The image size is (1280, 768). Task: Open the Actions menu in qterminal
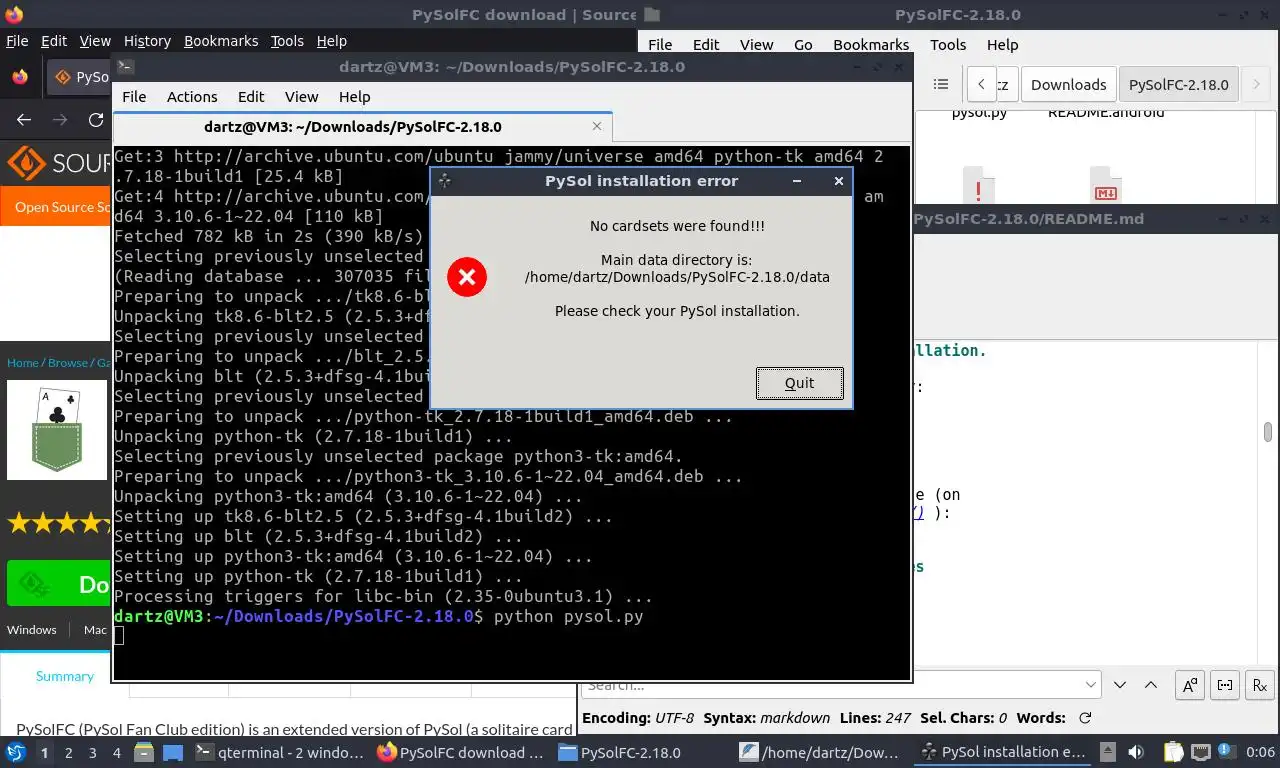(192, 97)
